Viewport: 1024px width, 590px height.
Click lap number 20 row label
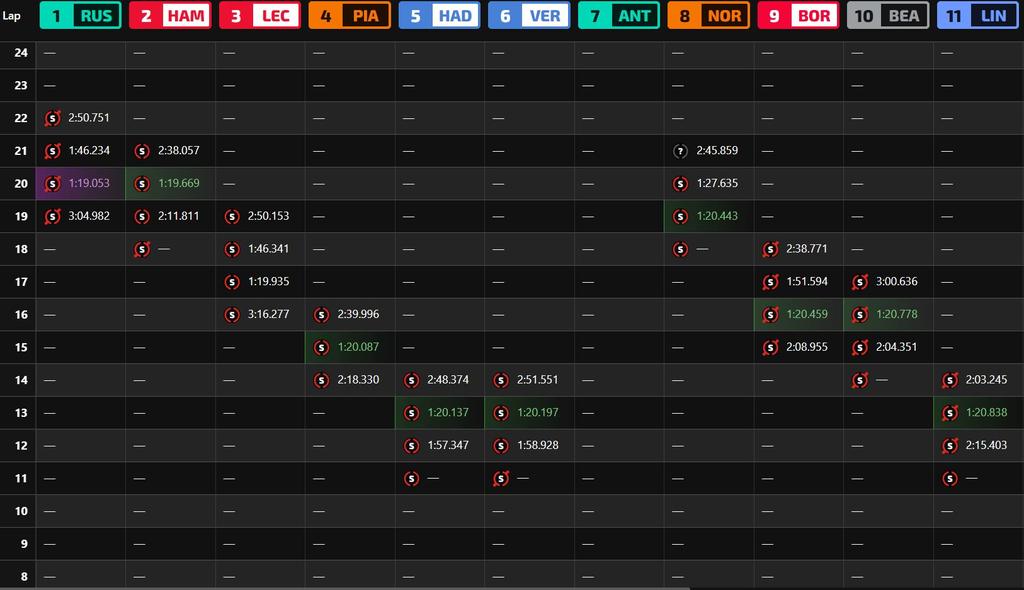21,184
